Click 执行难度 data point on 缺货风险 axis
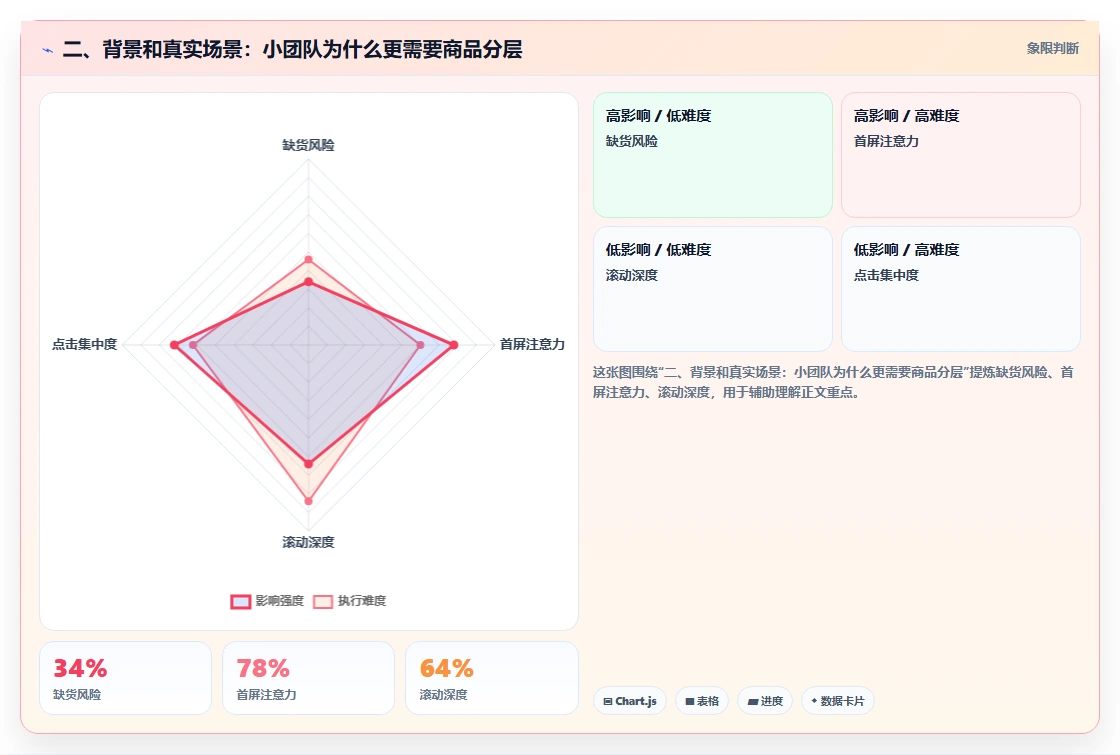 coord(309,259)
